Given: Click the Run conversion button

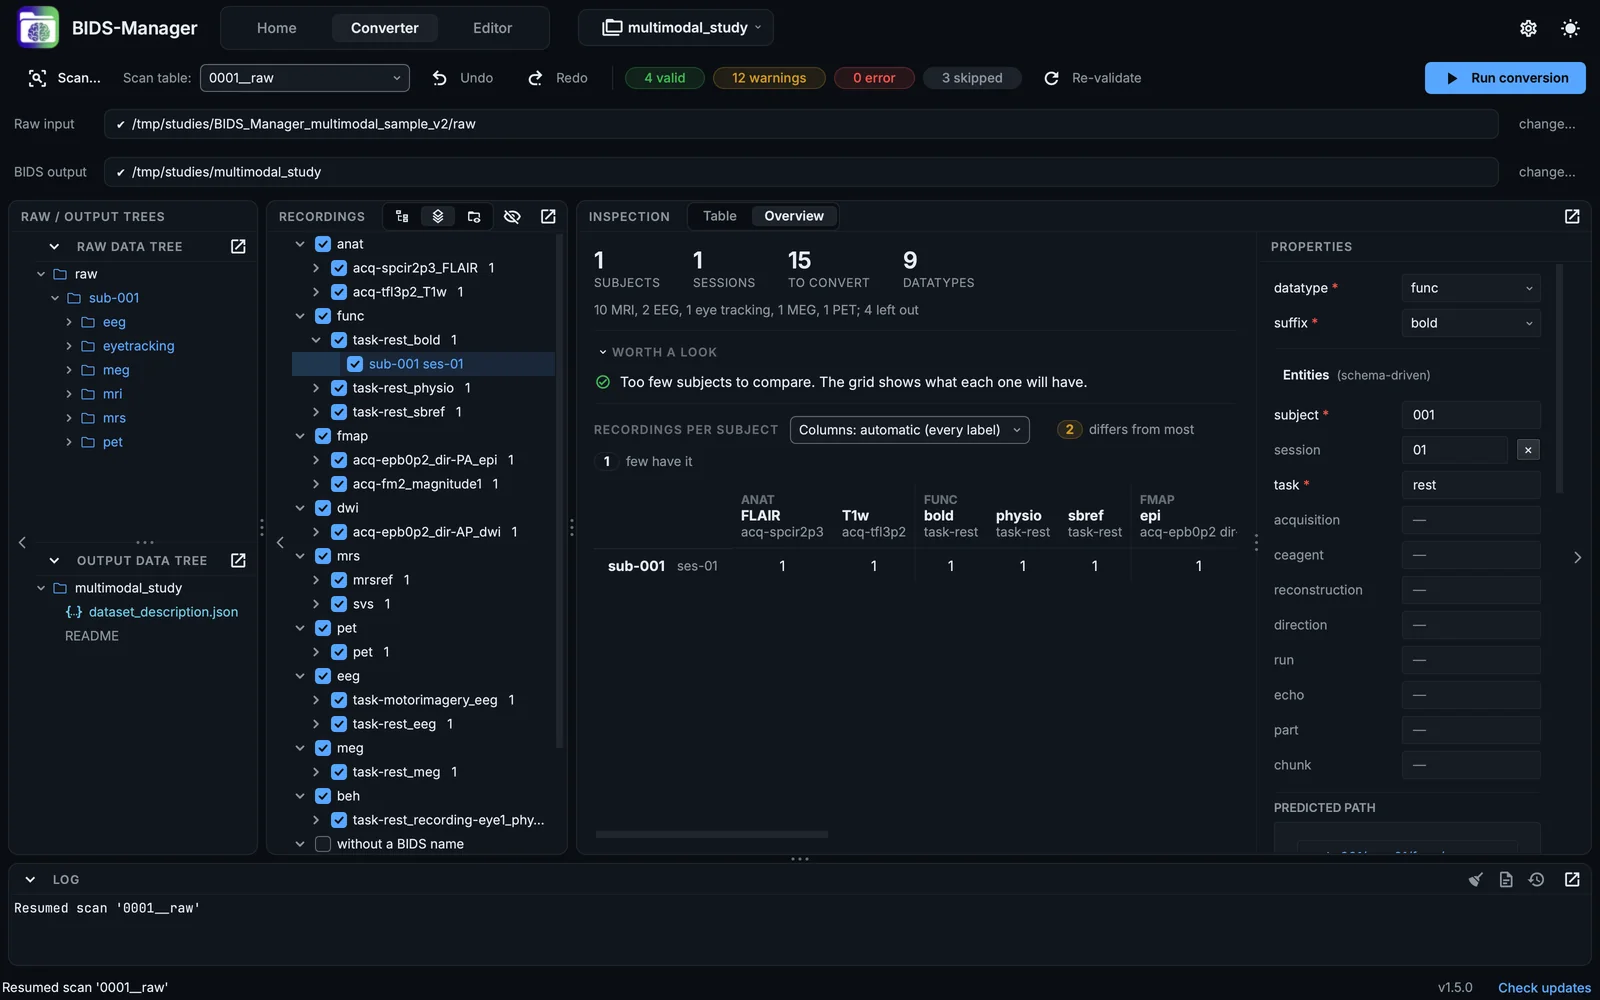Looking at the screenshot, I should pyautogui.click(x=1505, y=78).
